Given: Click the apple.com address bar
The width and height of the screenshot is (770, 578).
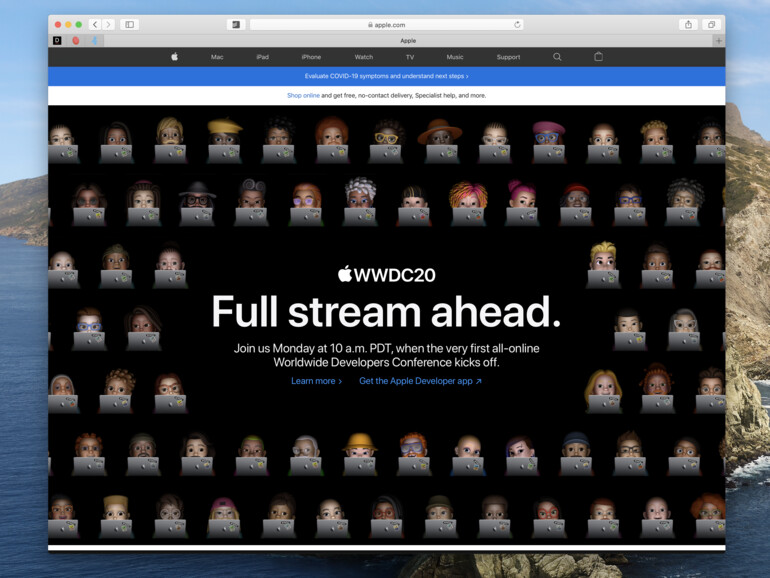Looking at the screenshot, I should coord(386,25).
